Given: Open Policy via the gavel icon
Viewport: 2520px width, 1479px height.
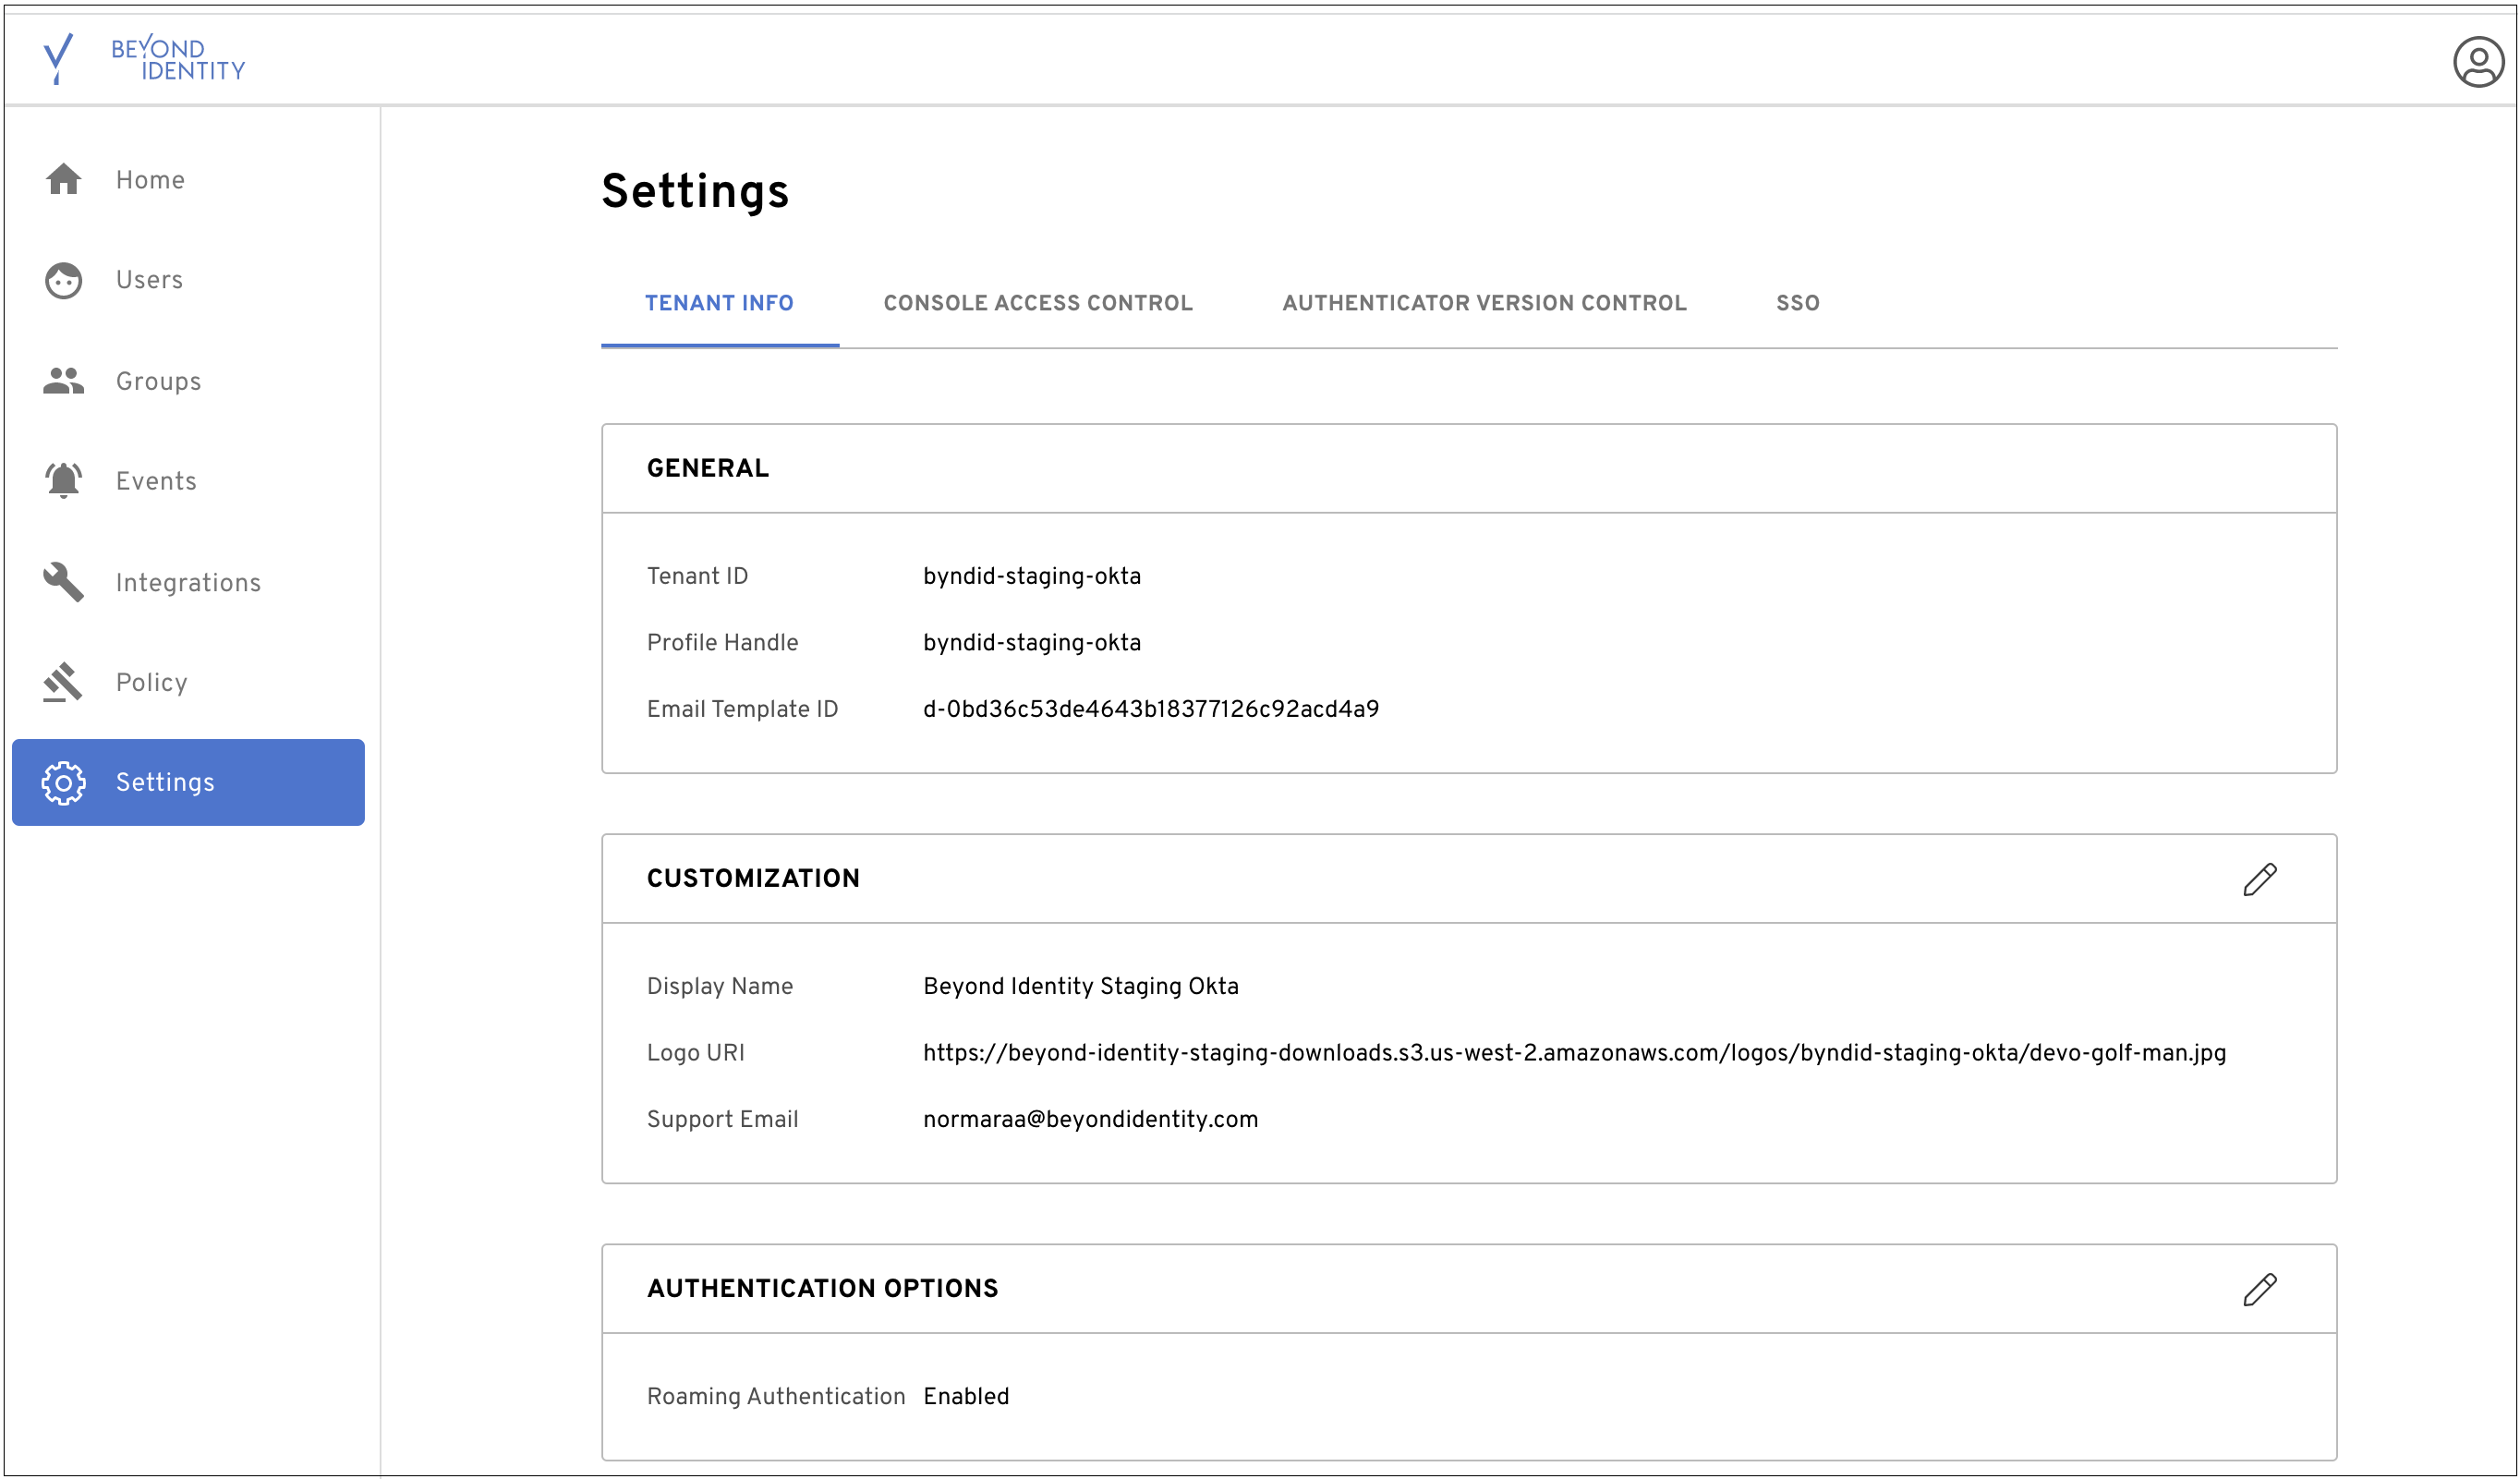Looking at the screenshot, I should (x=63, y=682).
